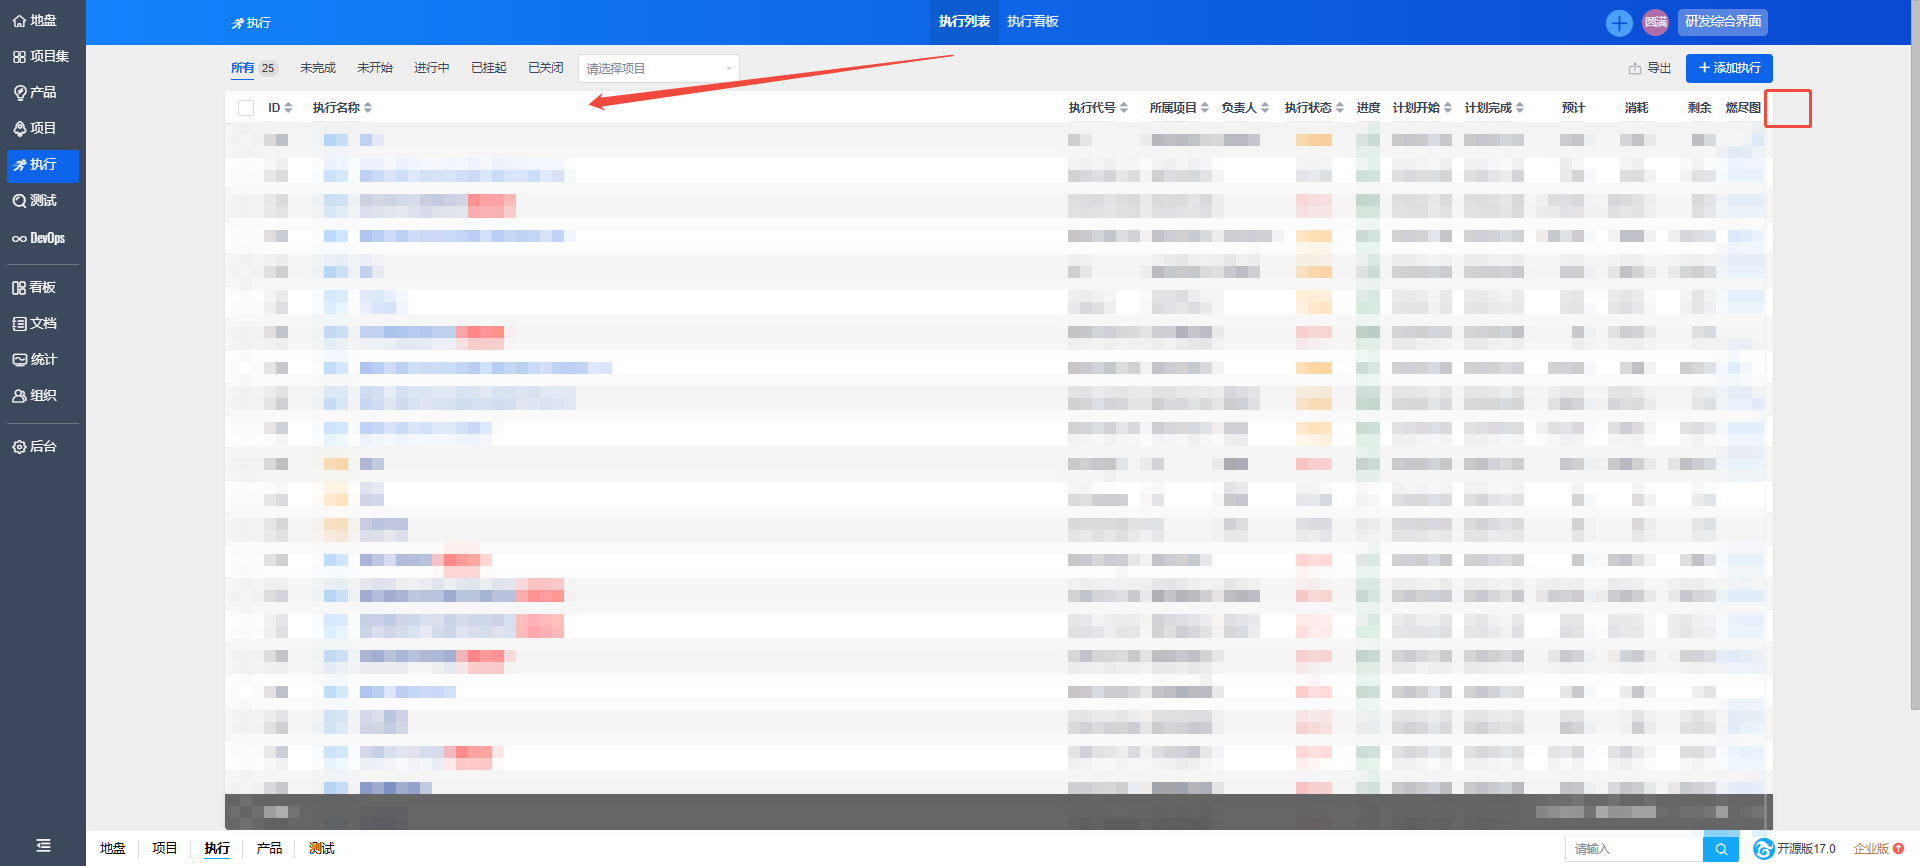Open 产品 from the bottom bar
The height and width of the screenshot is (866, 1920).
coord(269,849)
